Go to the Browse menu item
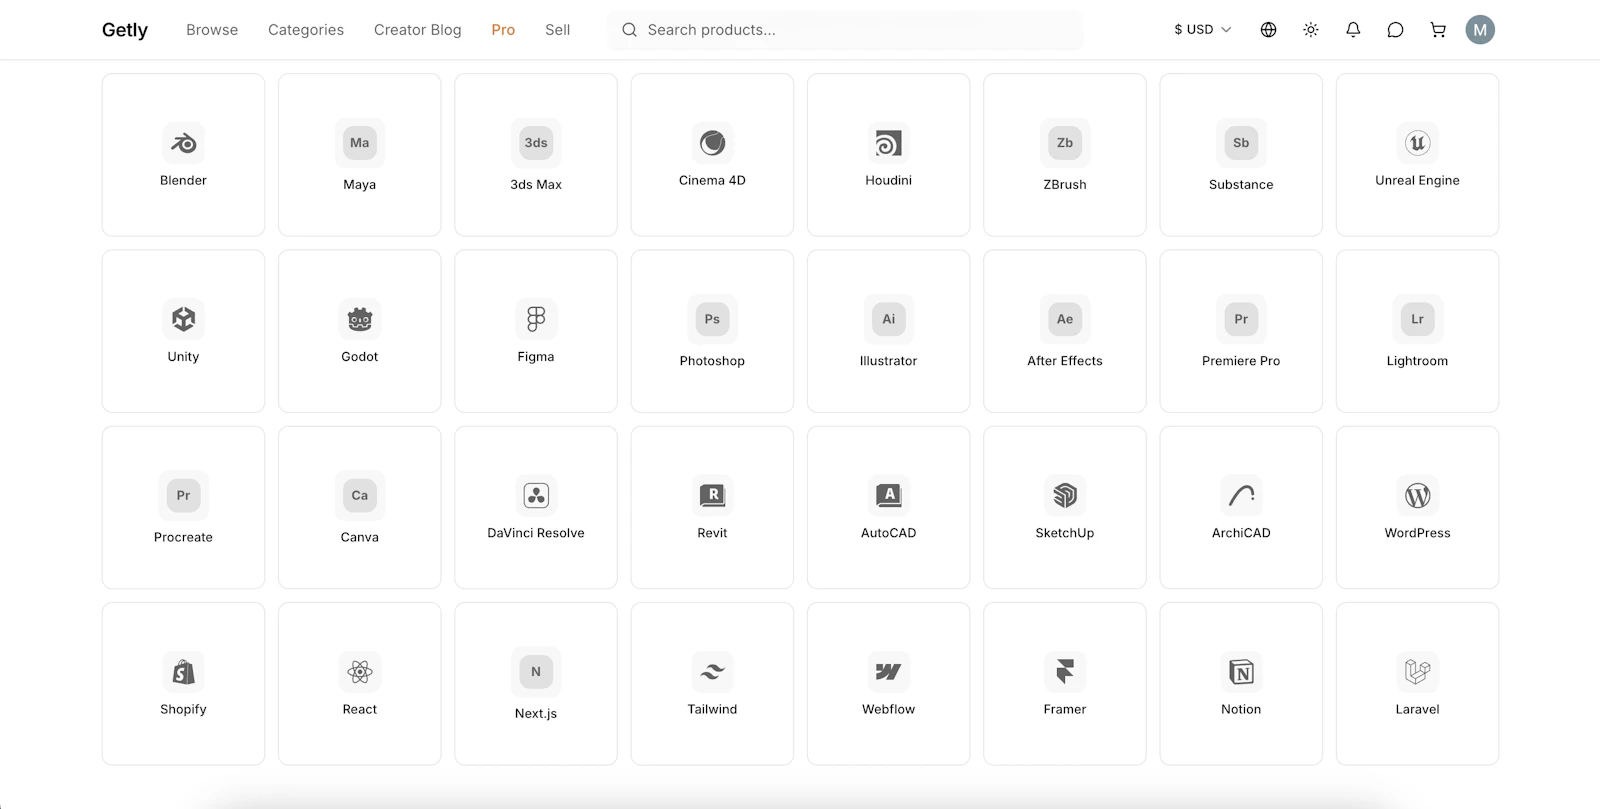The height and width of the screenshot is (809, 1600). (212, 30)
